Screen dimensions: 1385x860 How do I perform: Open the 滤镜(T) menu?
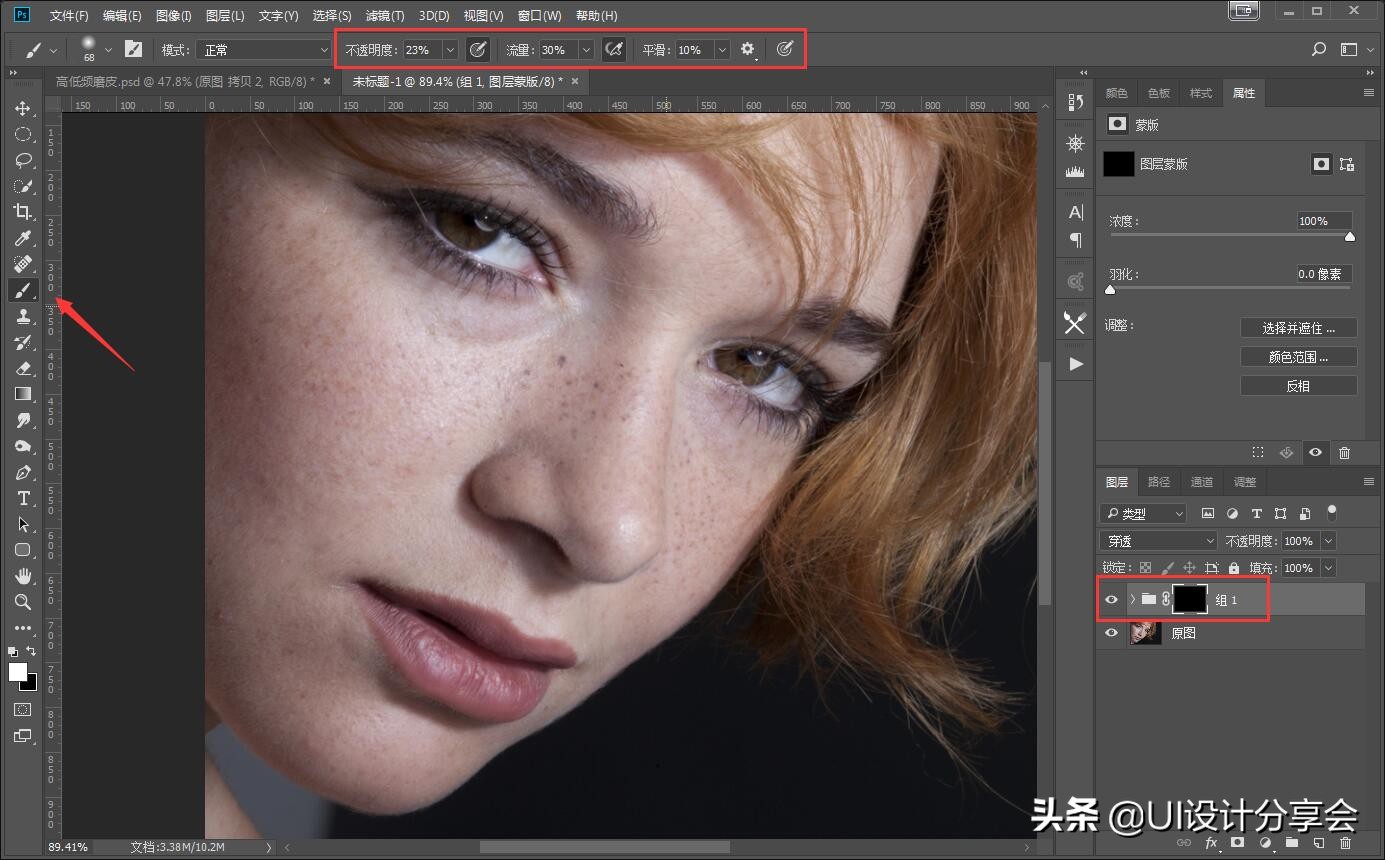point(385,16)
